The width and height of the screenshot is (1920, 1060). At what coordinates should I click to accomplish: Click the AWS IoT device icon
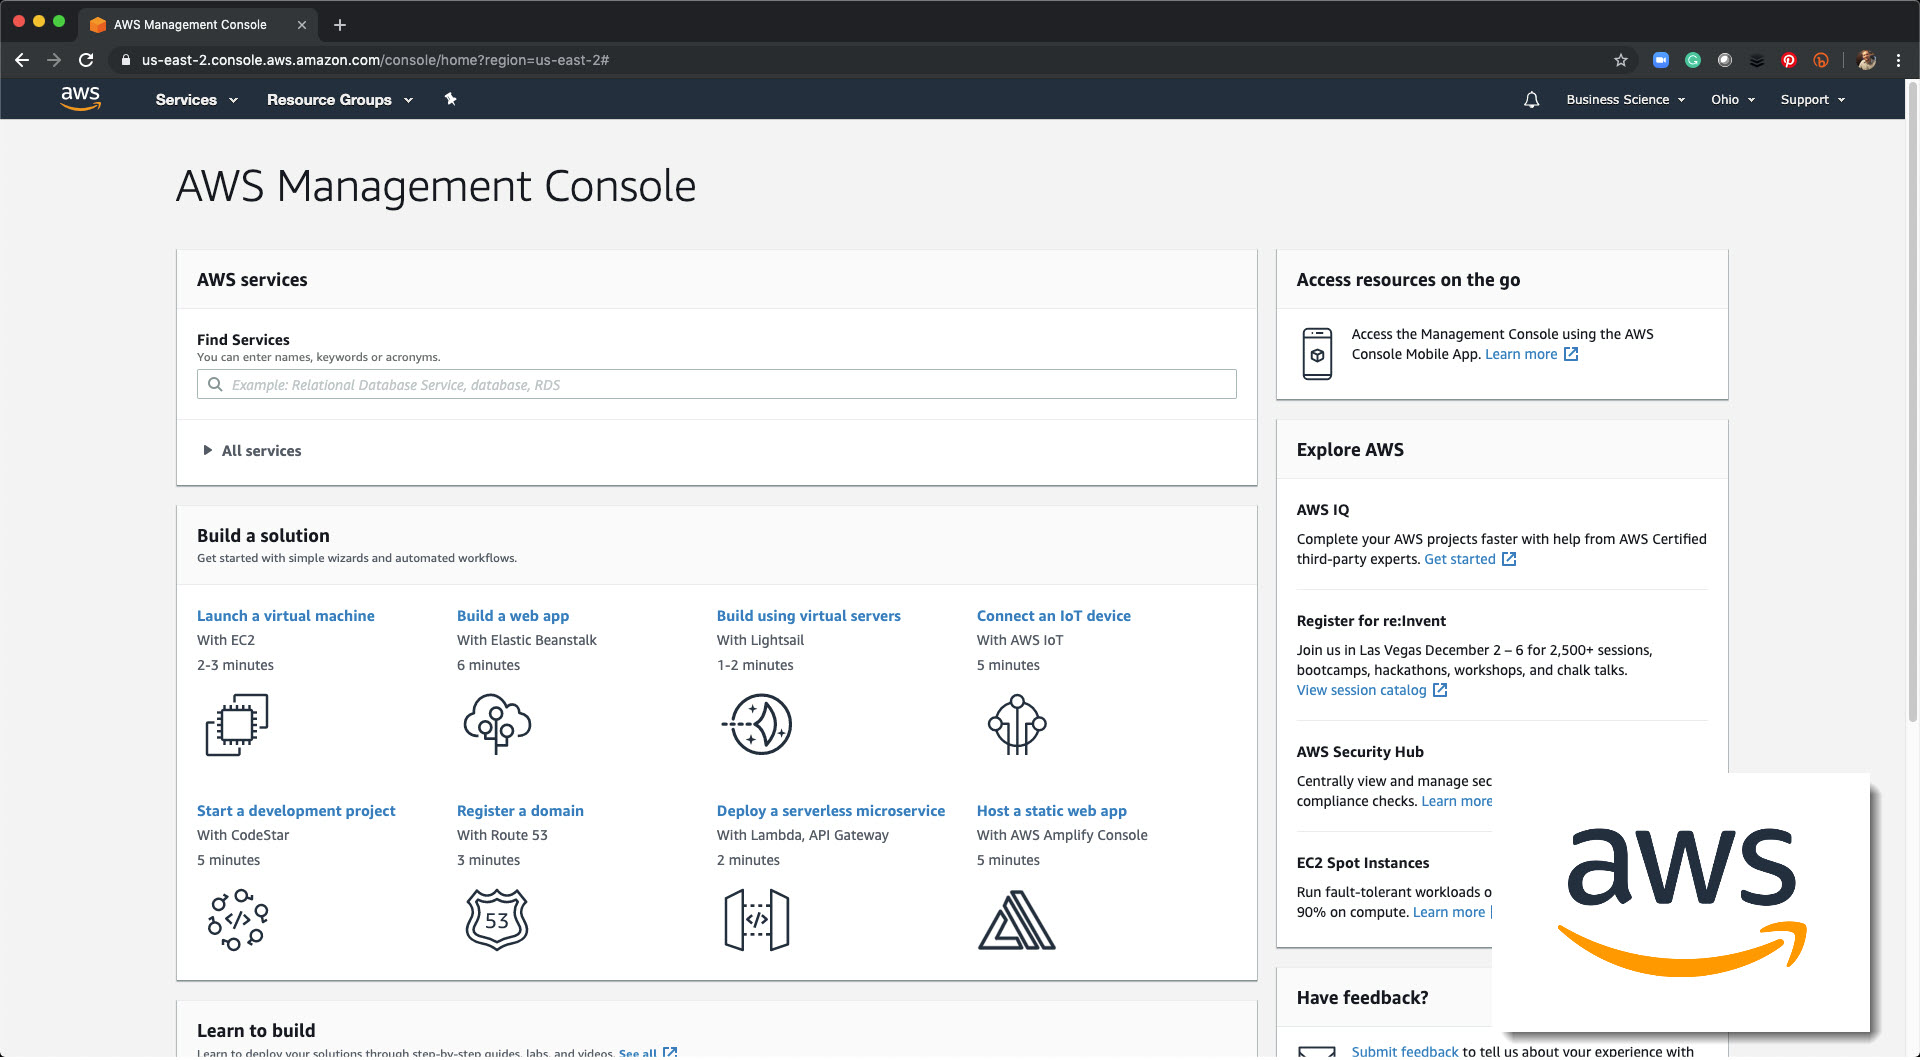1017,724
